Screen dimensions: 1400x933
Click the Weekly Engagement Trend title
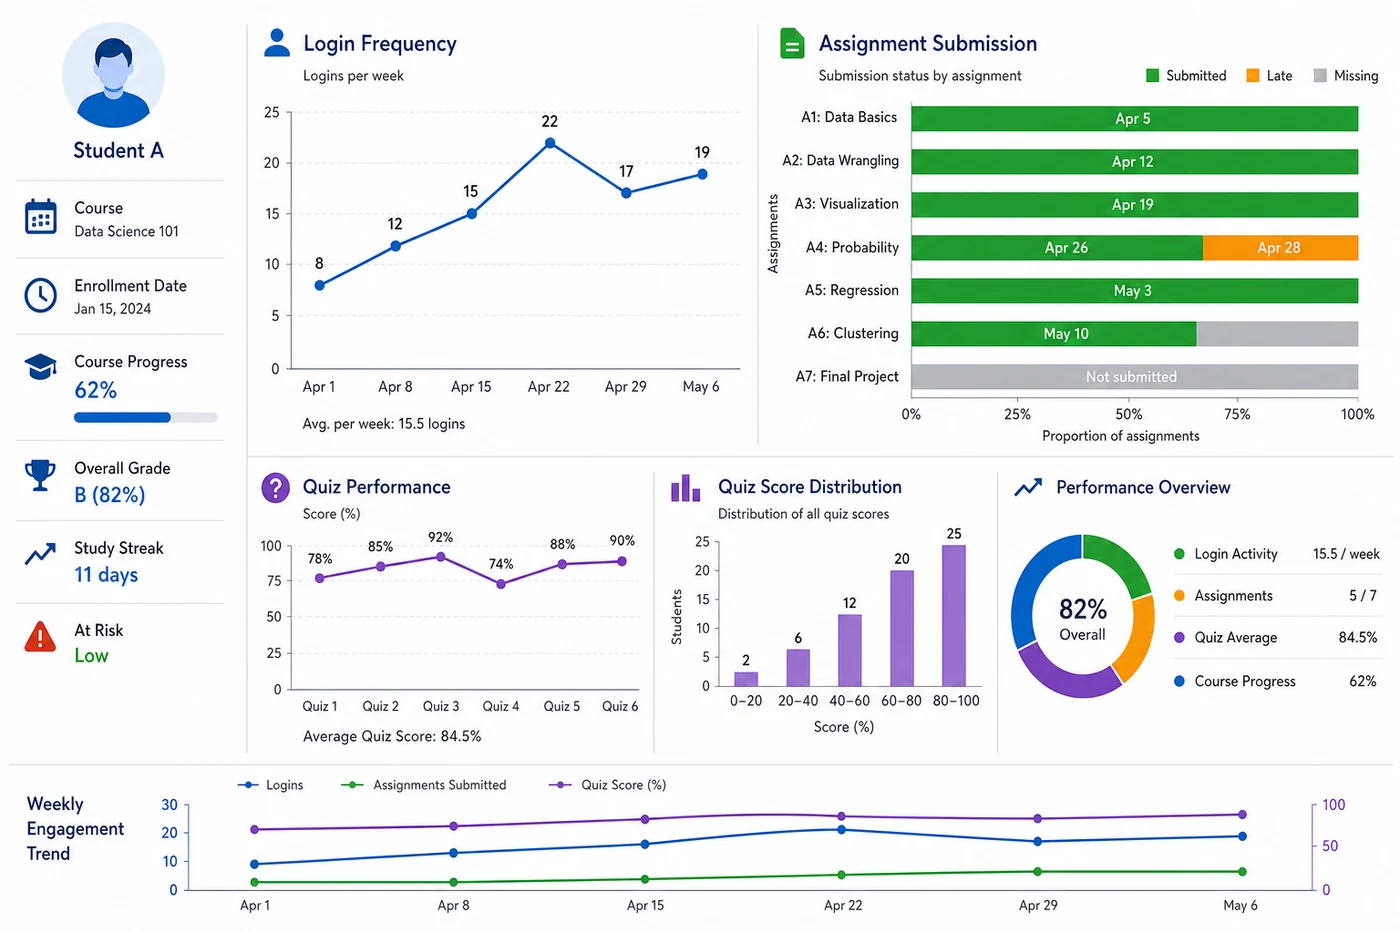point(75,829)
